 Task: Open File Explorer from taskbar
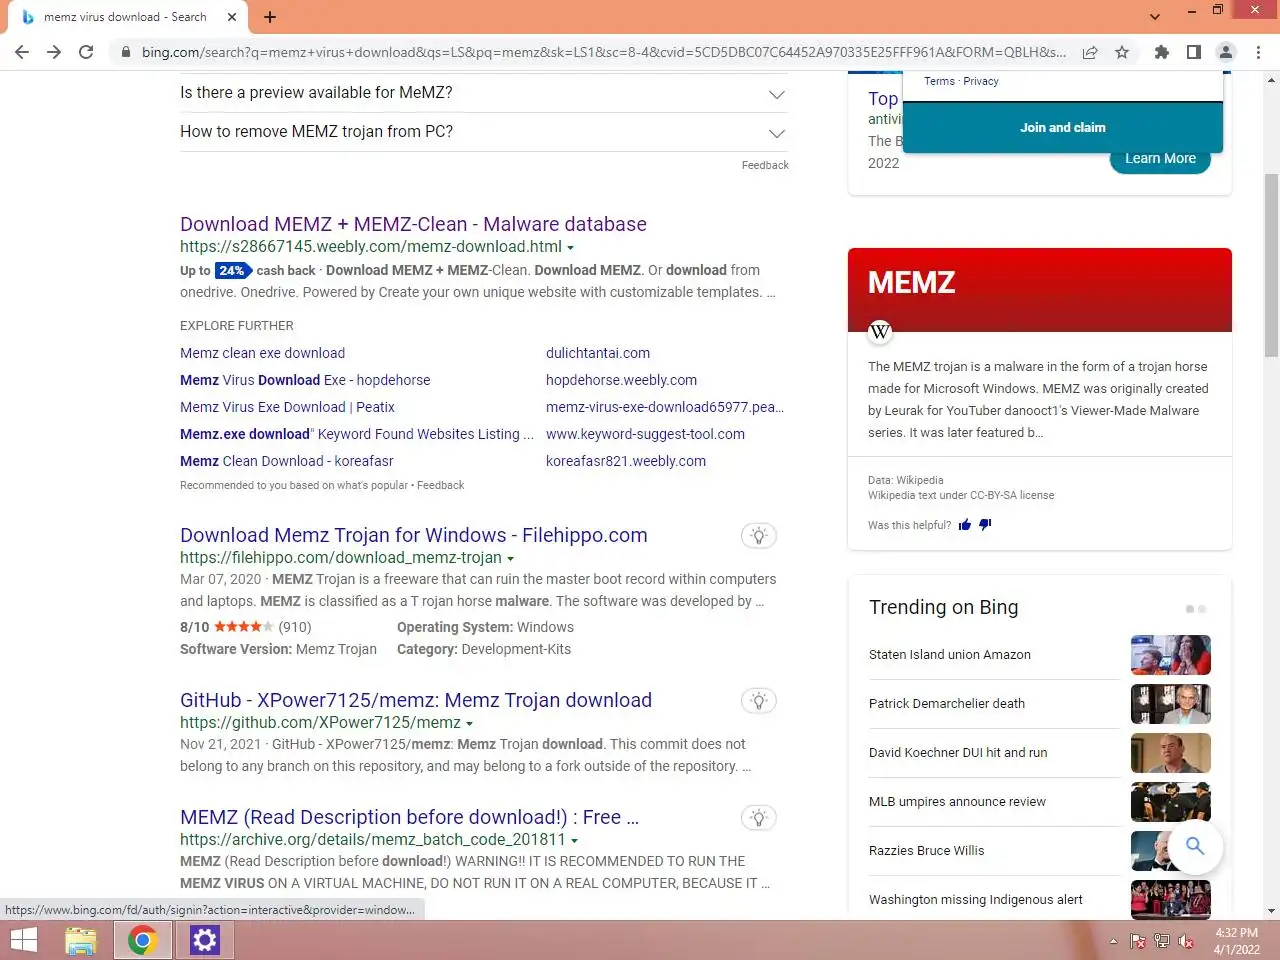[x=81, y=940]
